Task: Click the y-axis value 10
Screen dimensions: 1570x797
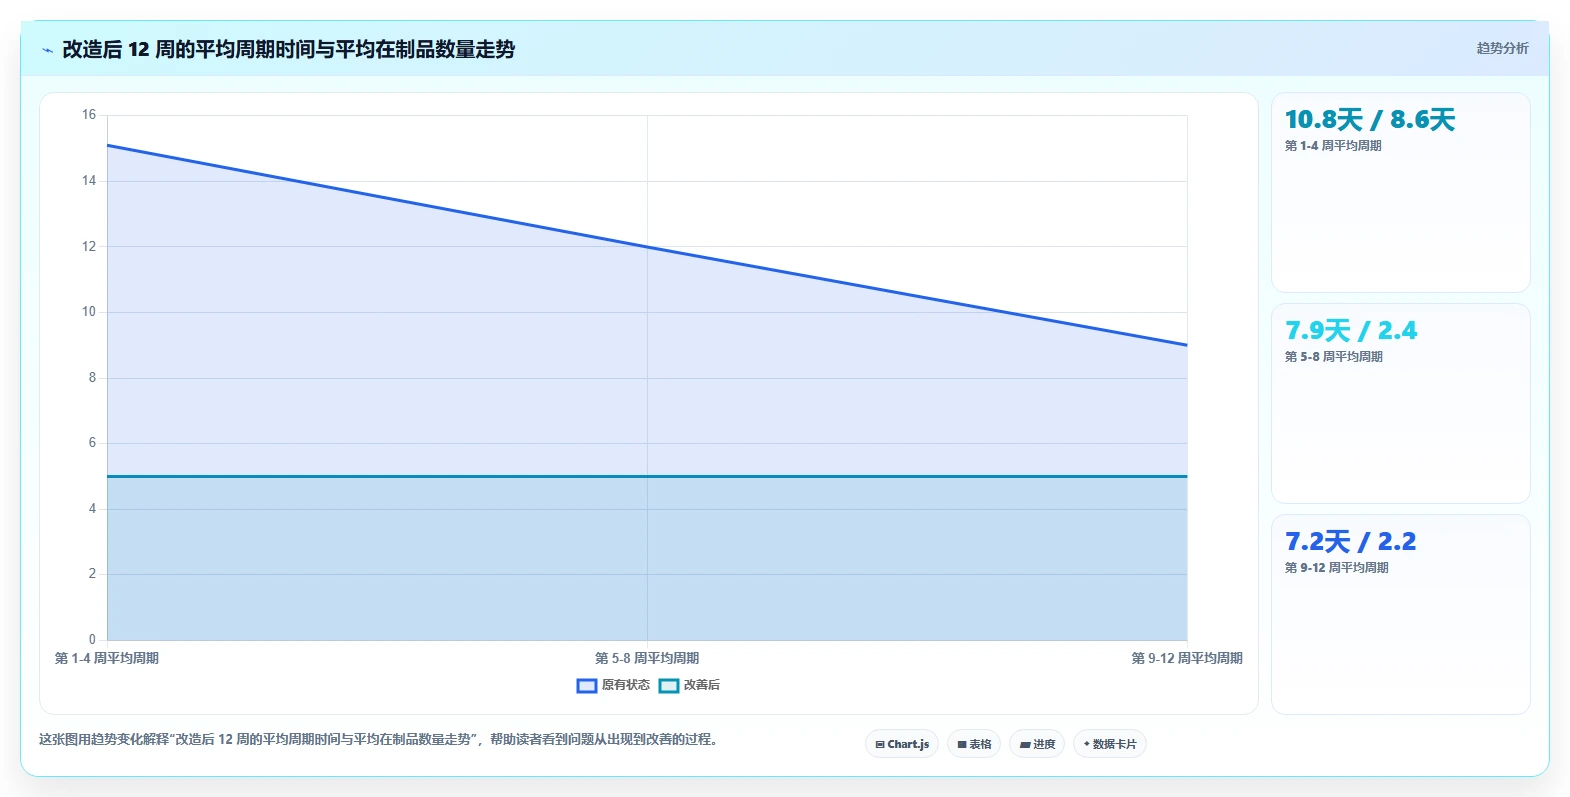Action: 89,312
